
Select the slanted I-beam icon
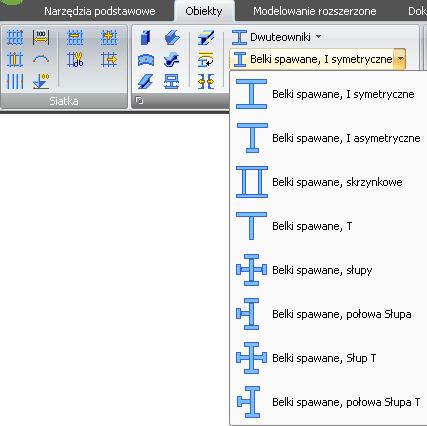coord(145,81)
